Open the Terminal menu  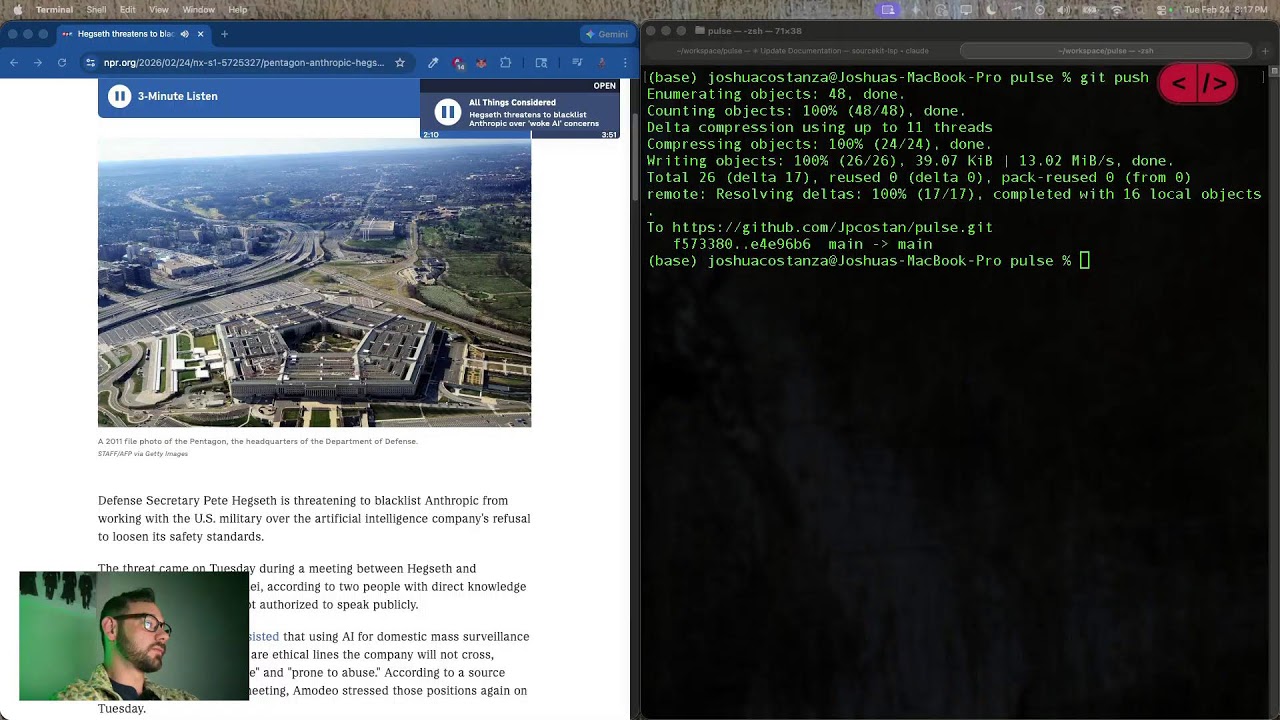tap(54, 10)
